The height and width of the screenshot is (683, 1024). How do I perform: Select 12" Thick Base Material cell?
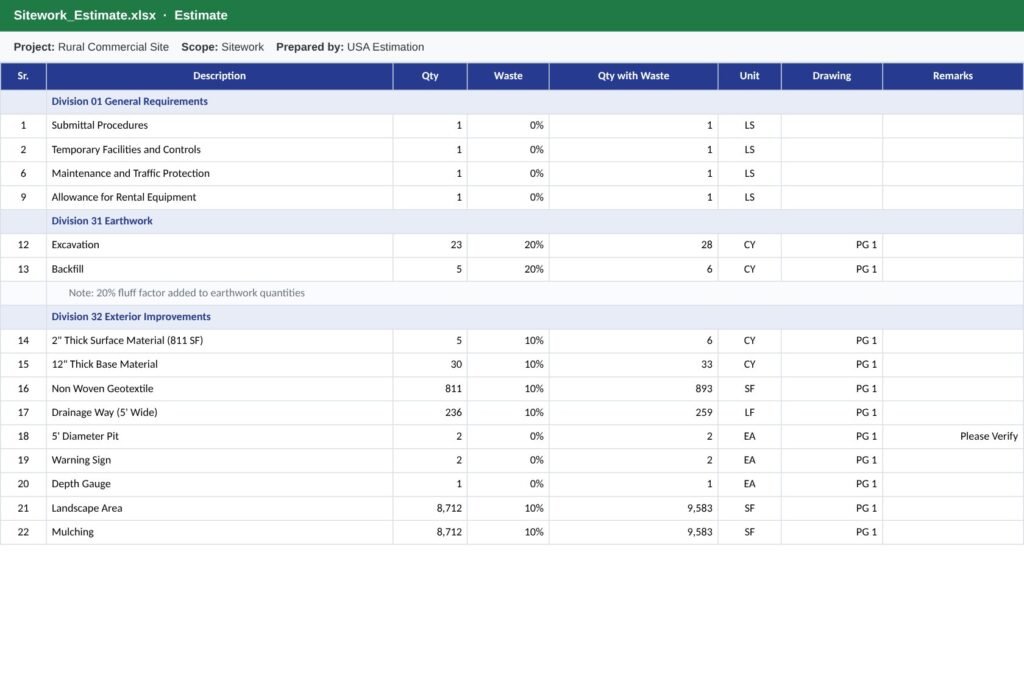coord(219,364)
